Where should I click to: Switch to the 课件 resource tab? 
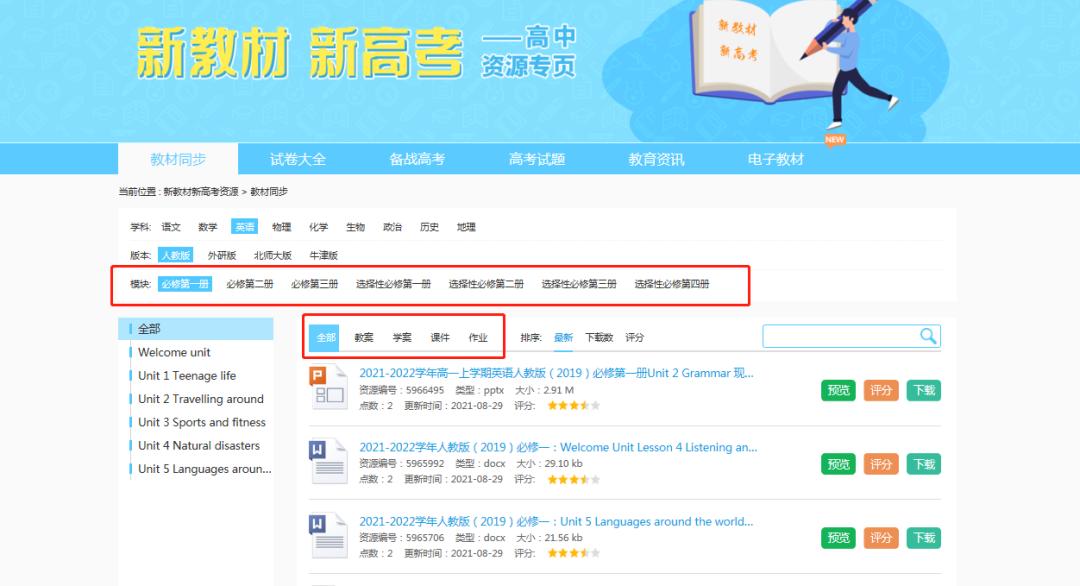(442, 336)
